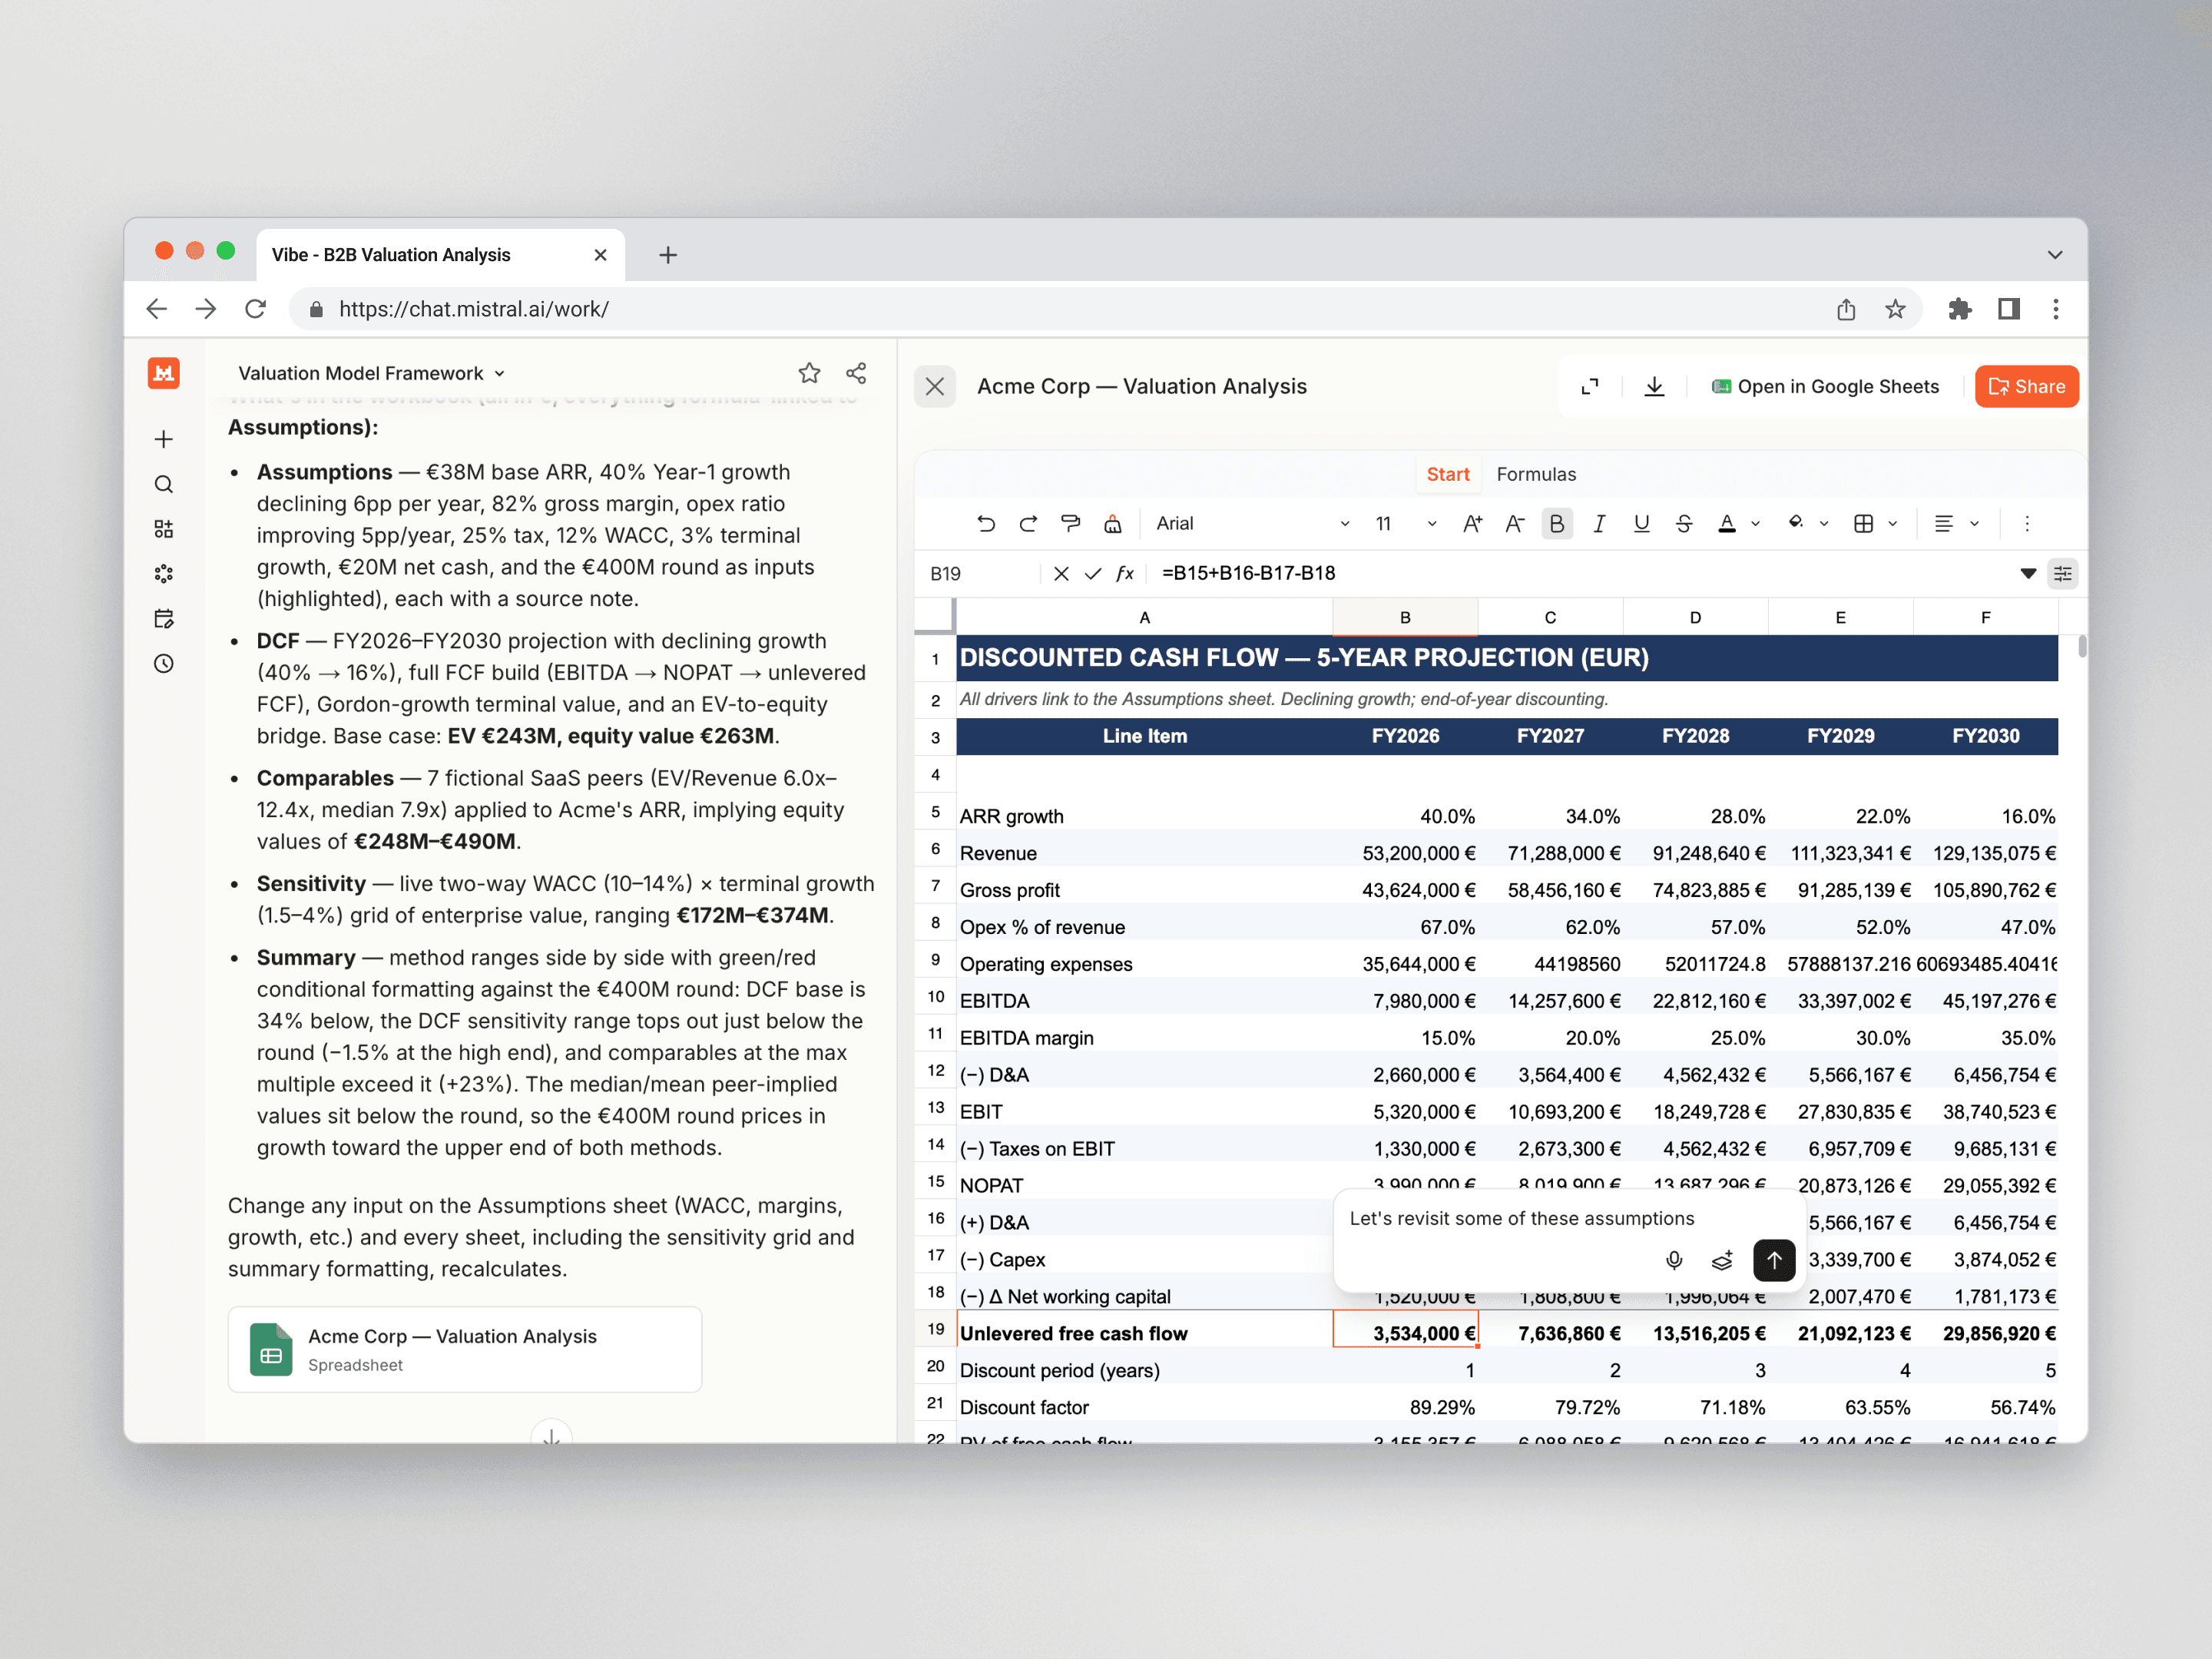Viewport: 2212px width, 1659px height.
Task: Star the Valuation Model Framework conversation
Action: [809, 373]
